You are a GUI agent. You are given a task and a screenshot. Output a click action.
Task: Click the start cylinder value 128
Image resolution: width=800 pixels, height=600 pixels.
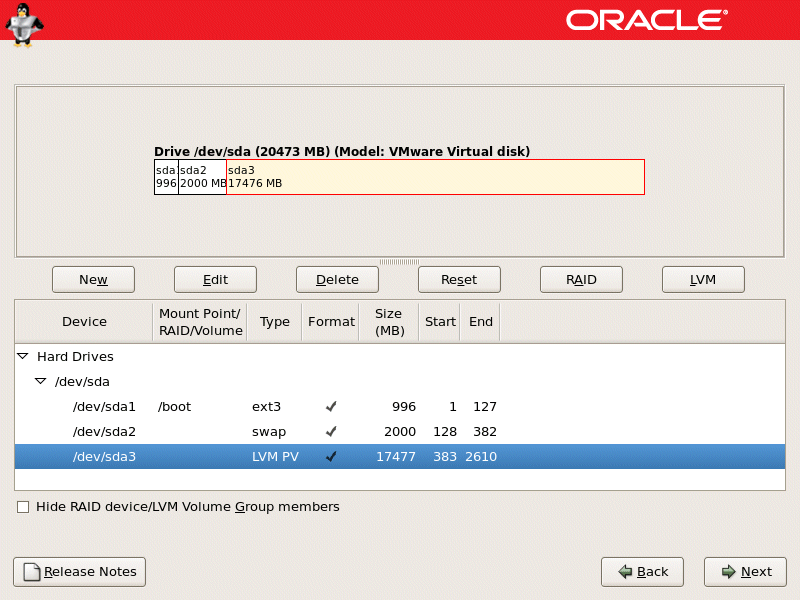coord(445,432)
